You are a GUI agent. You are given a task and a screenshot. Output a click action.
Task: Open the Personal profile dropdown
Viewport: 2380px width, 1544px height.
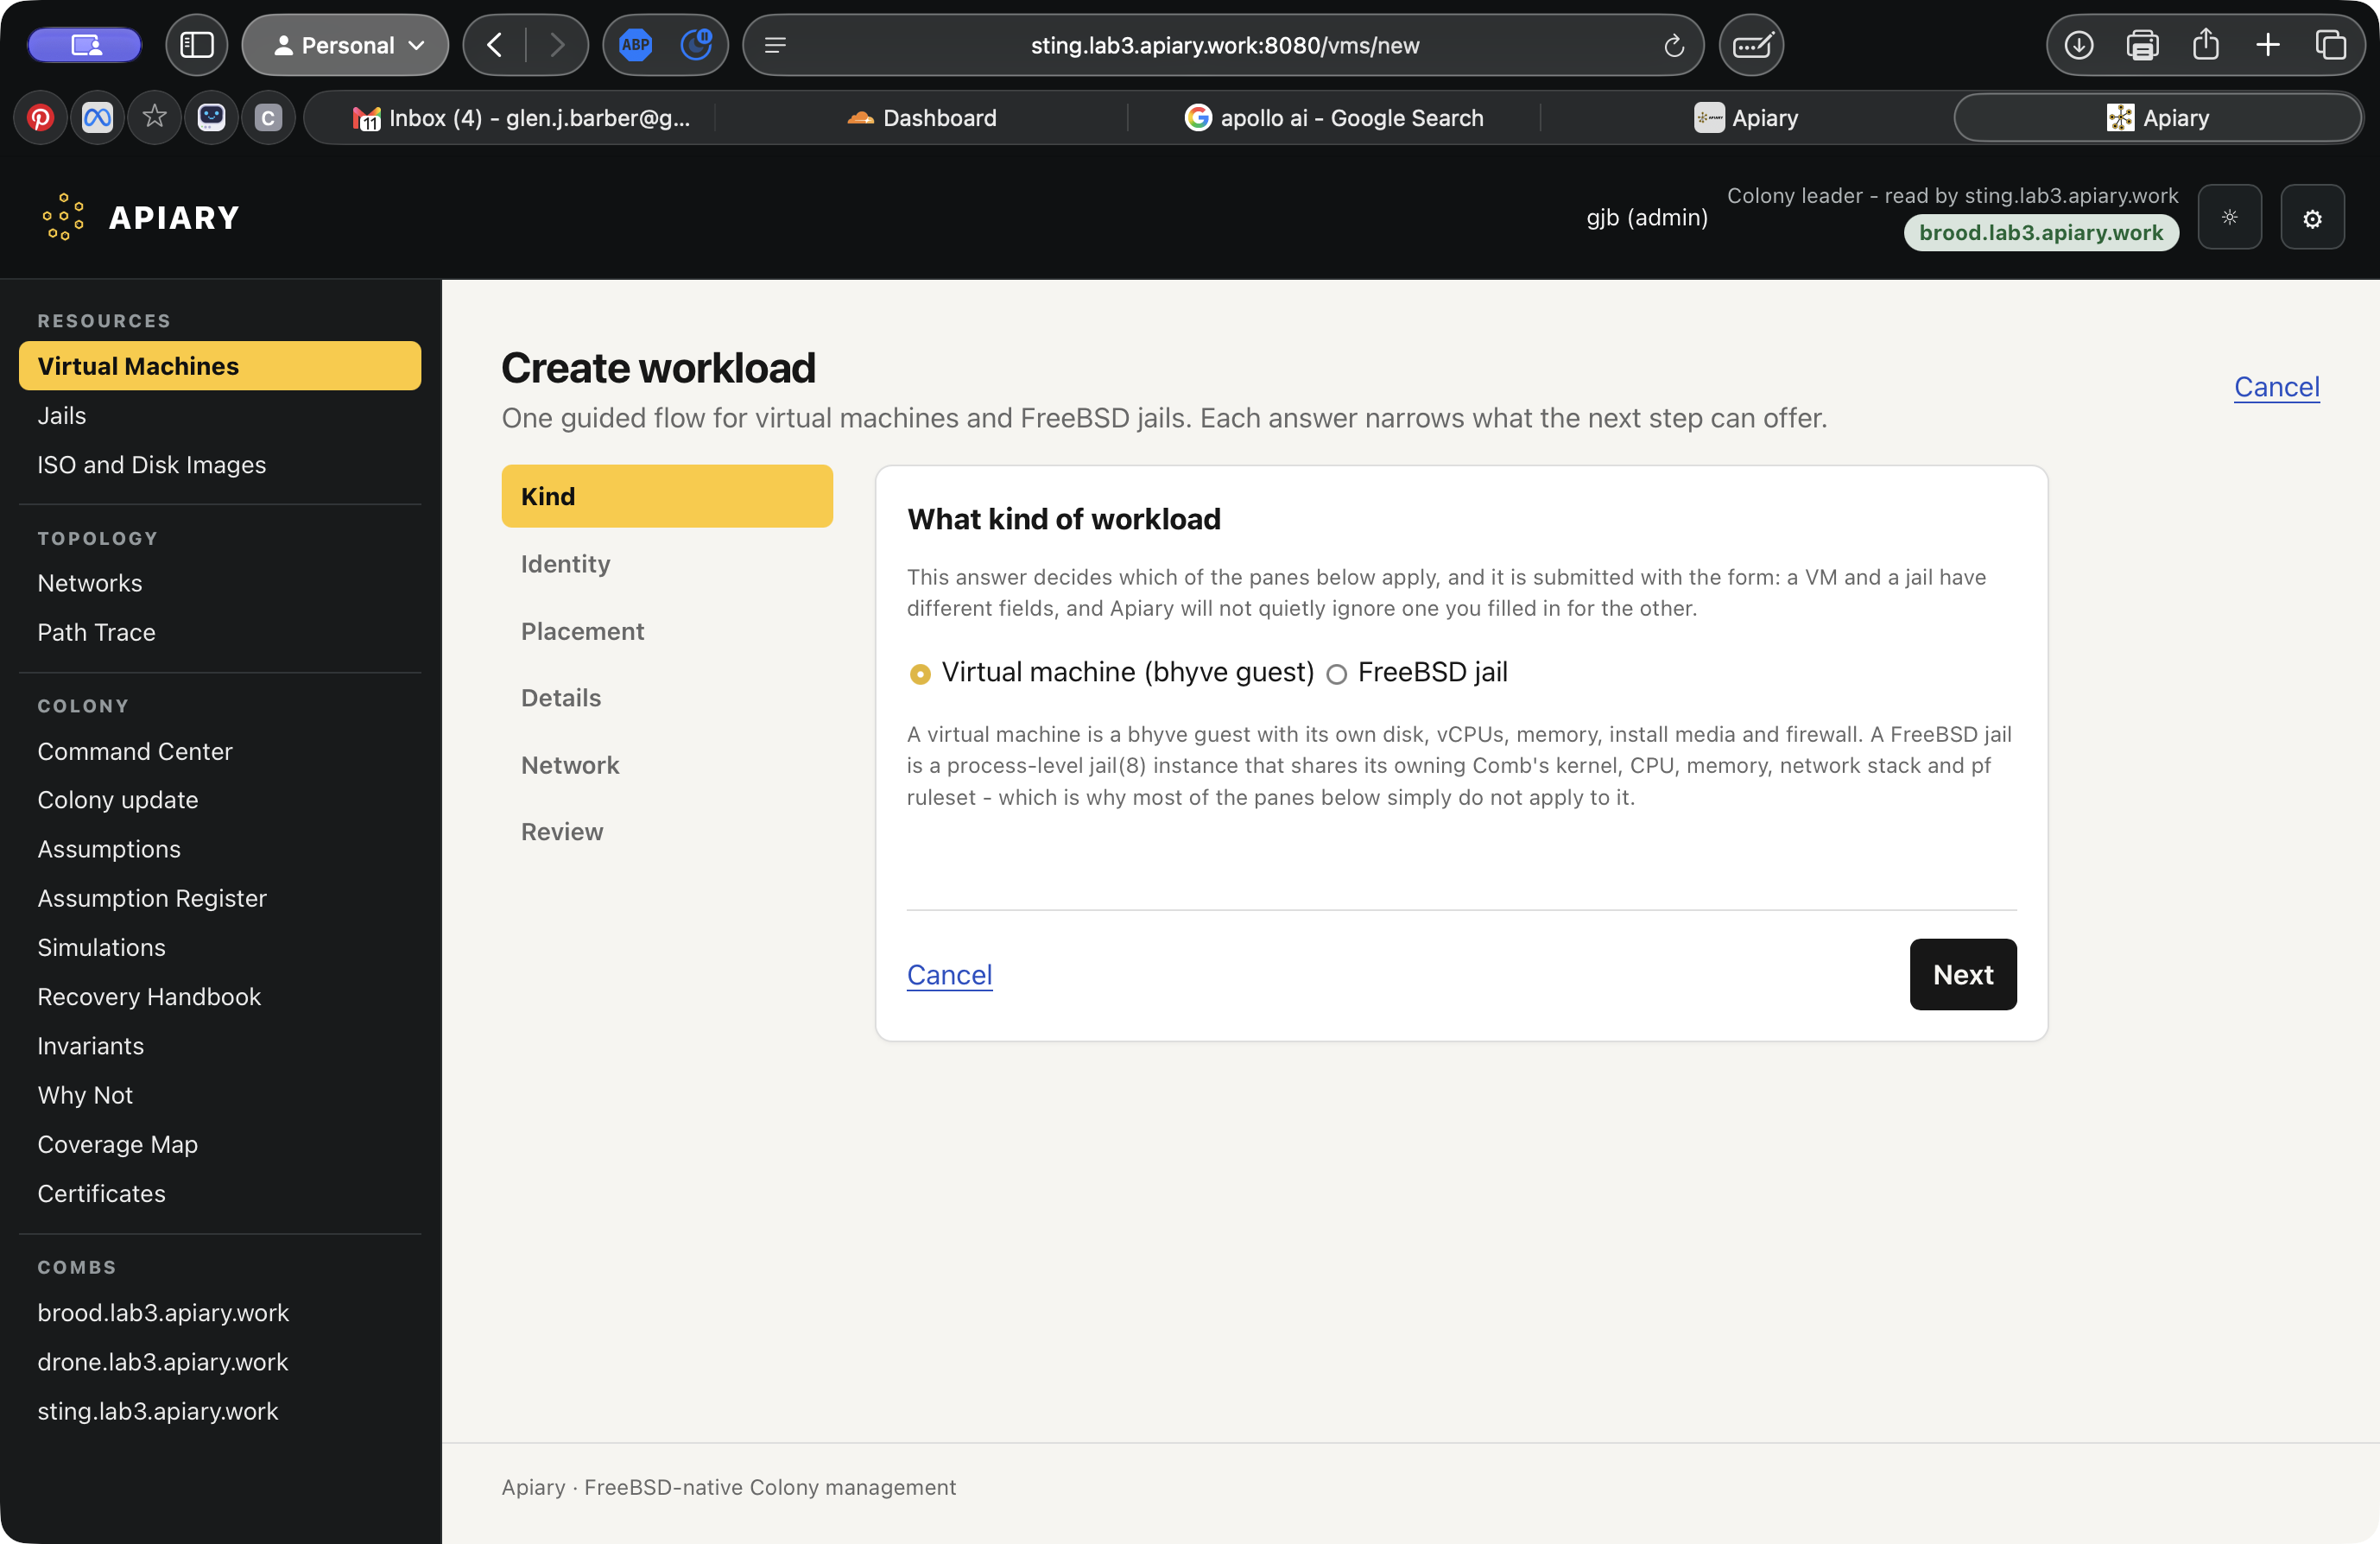coord(346,45)
